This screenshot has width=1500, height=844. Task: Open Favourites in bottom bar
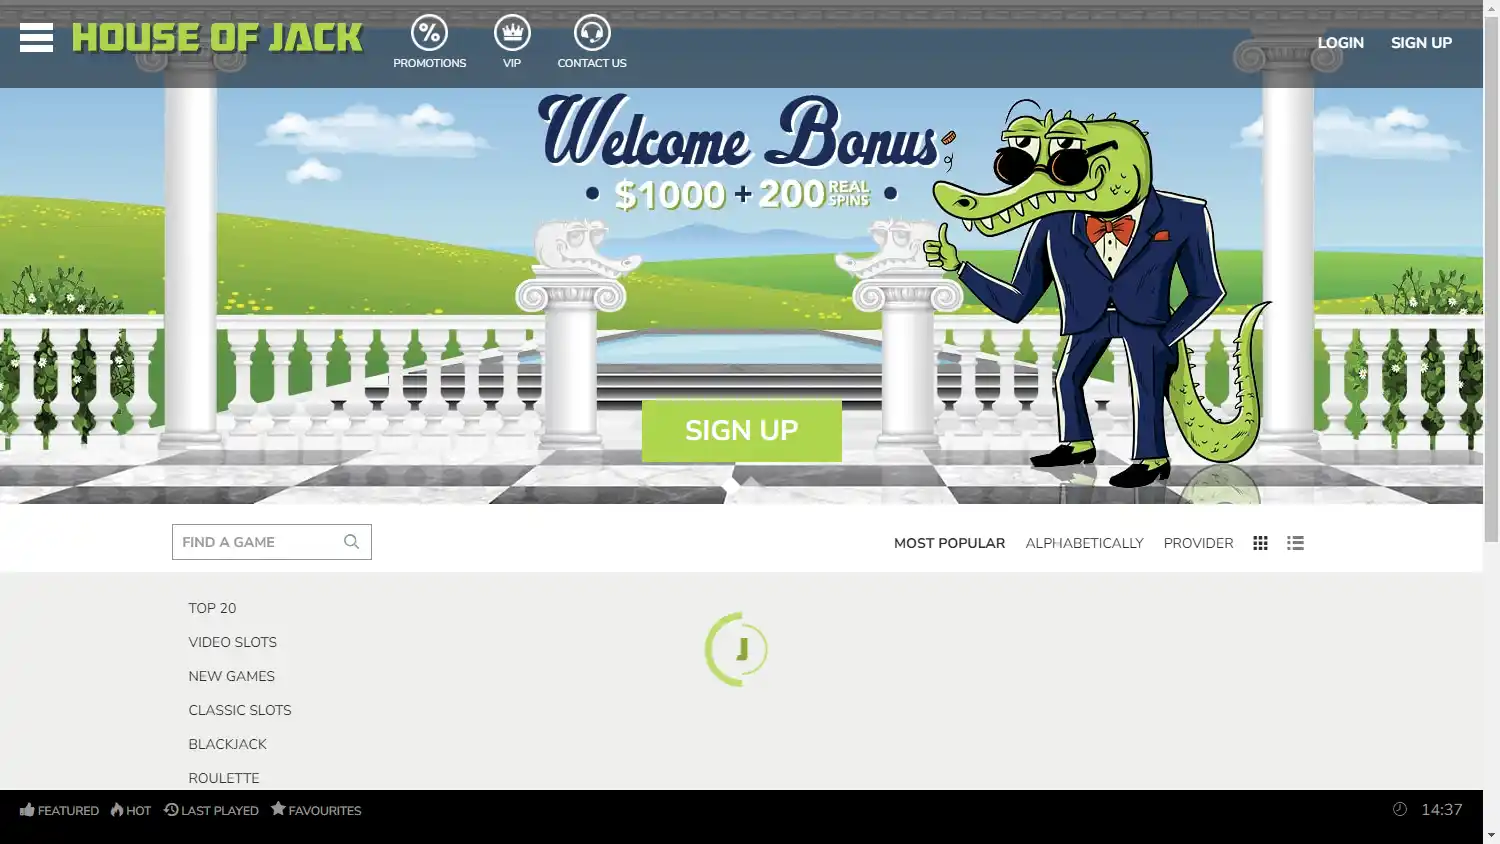pyautogui.click(x=316, y=810)
